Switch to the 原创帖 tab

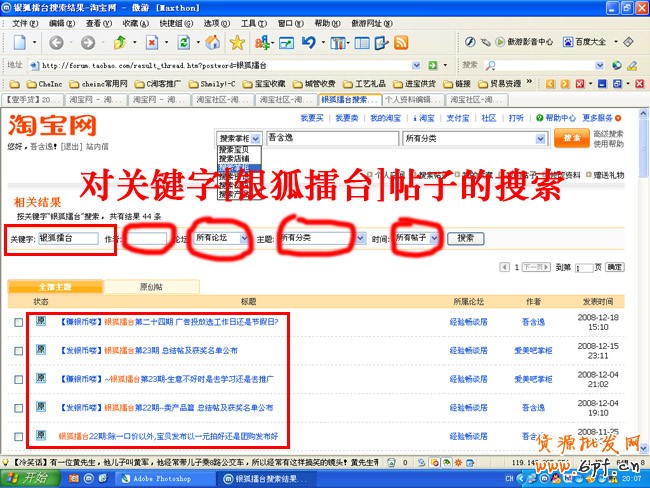[152, 287]
